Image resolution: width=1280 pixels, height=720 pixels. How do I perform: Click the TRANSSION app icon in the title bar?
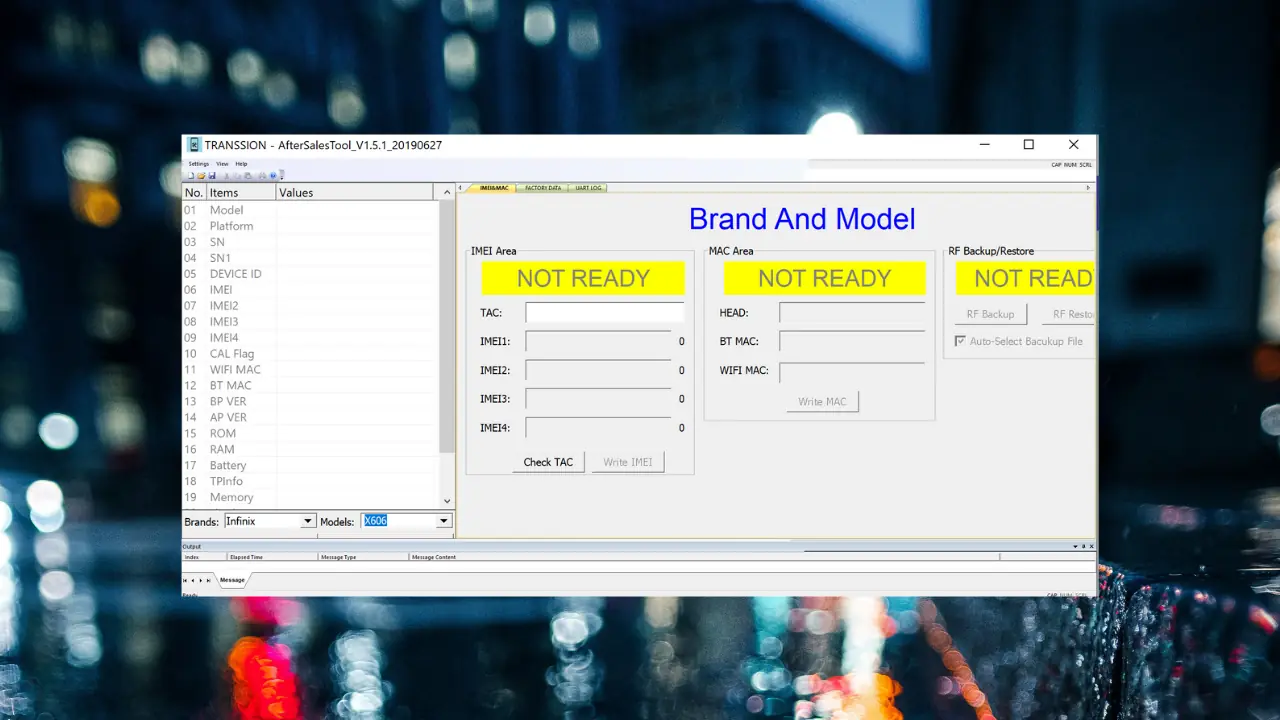click(x=194, y=144)
